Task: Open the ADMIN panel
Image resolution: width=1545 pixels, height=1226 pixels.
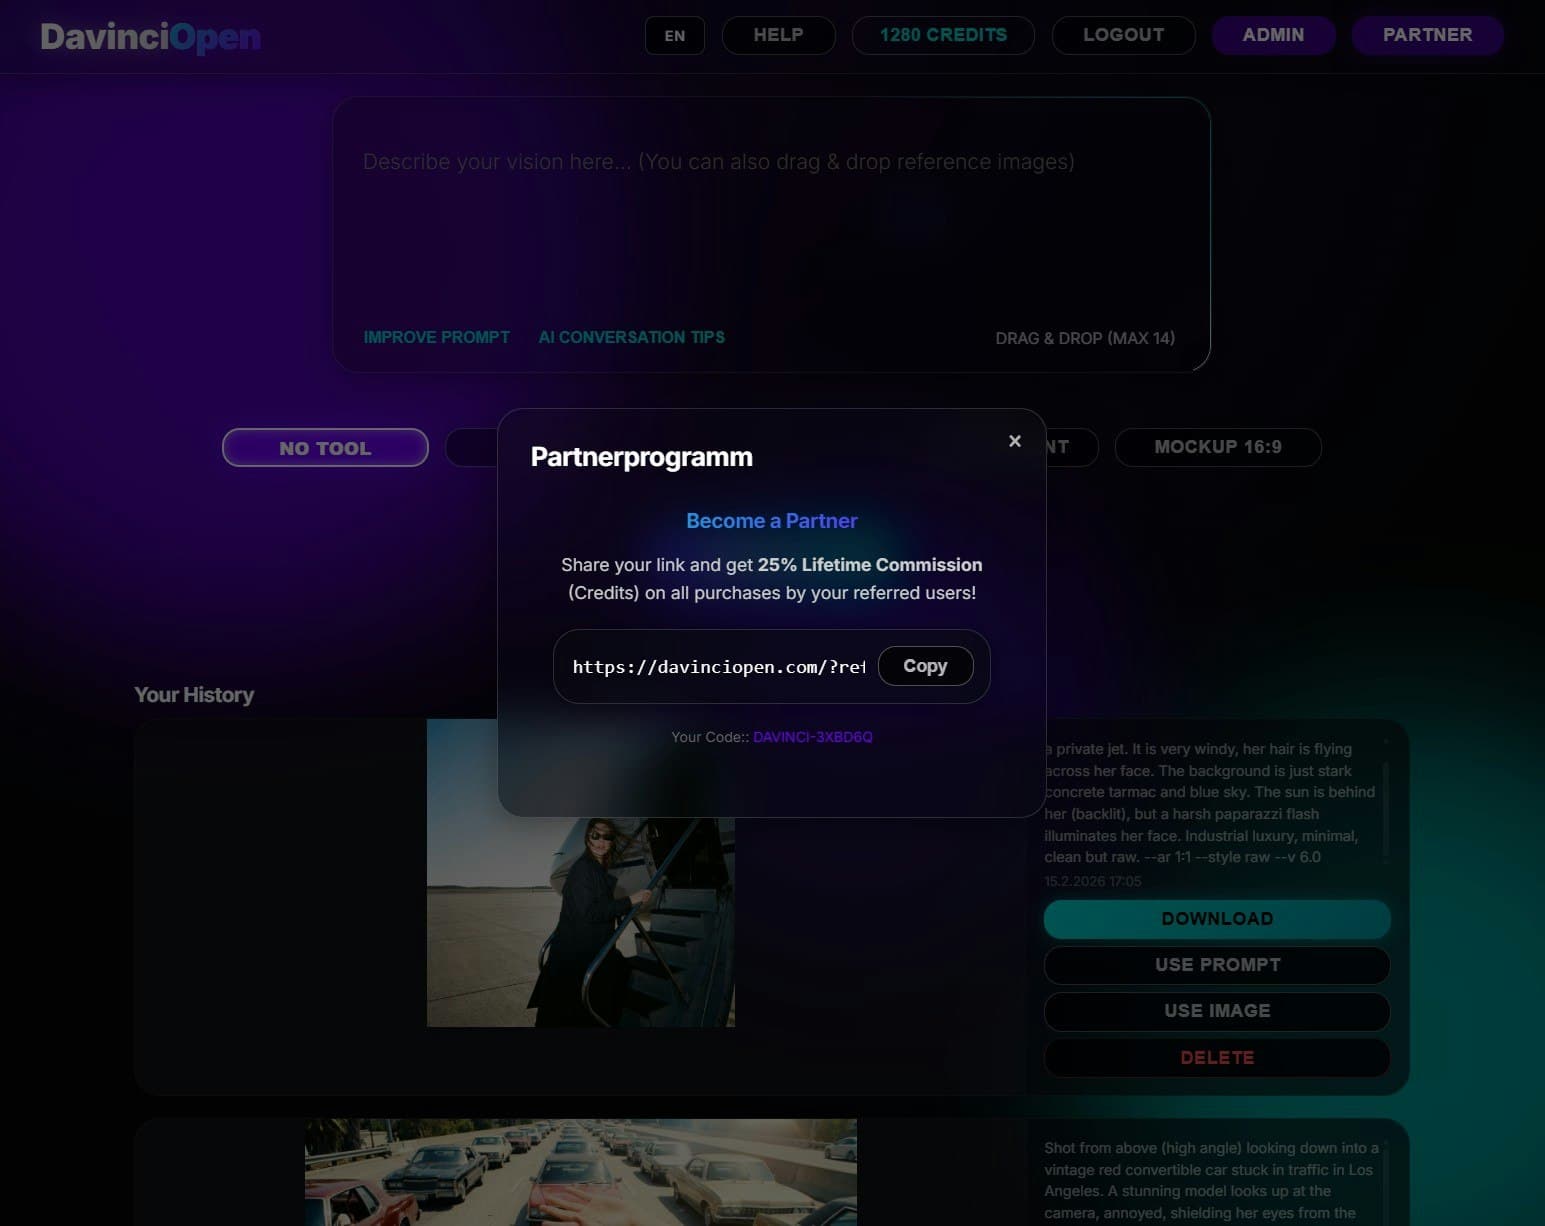Action: tap(1273, 35)
